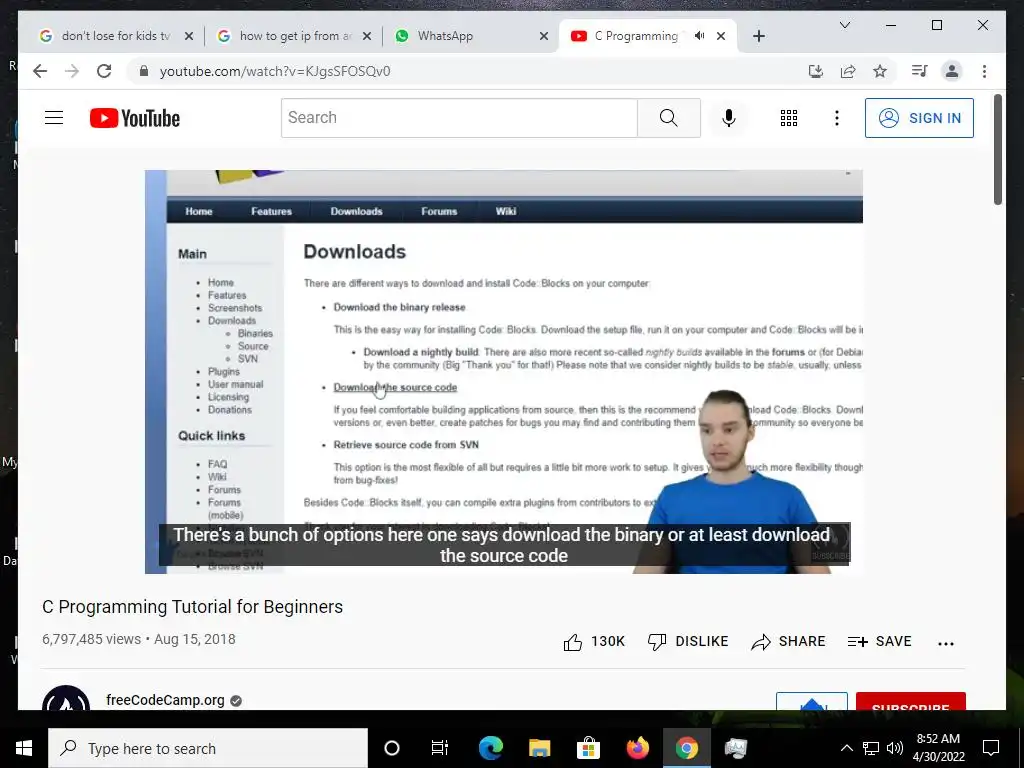Screen dimensions: 1024x768
Task: Click the SIGN IN button
Action: point(919,118)
